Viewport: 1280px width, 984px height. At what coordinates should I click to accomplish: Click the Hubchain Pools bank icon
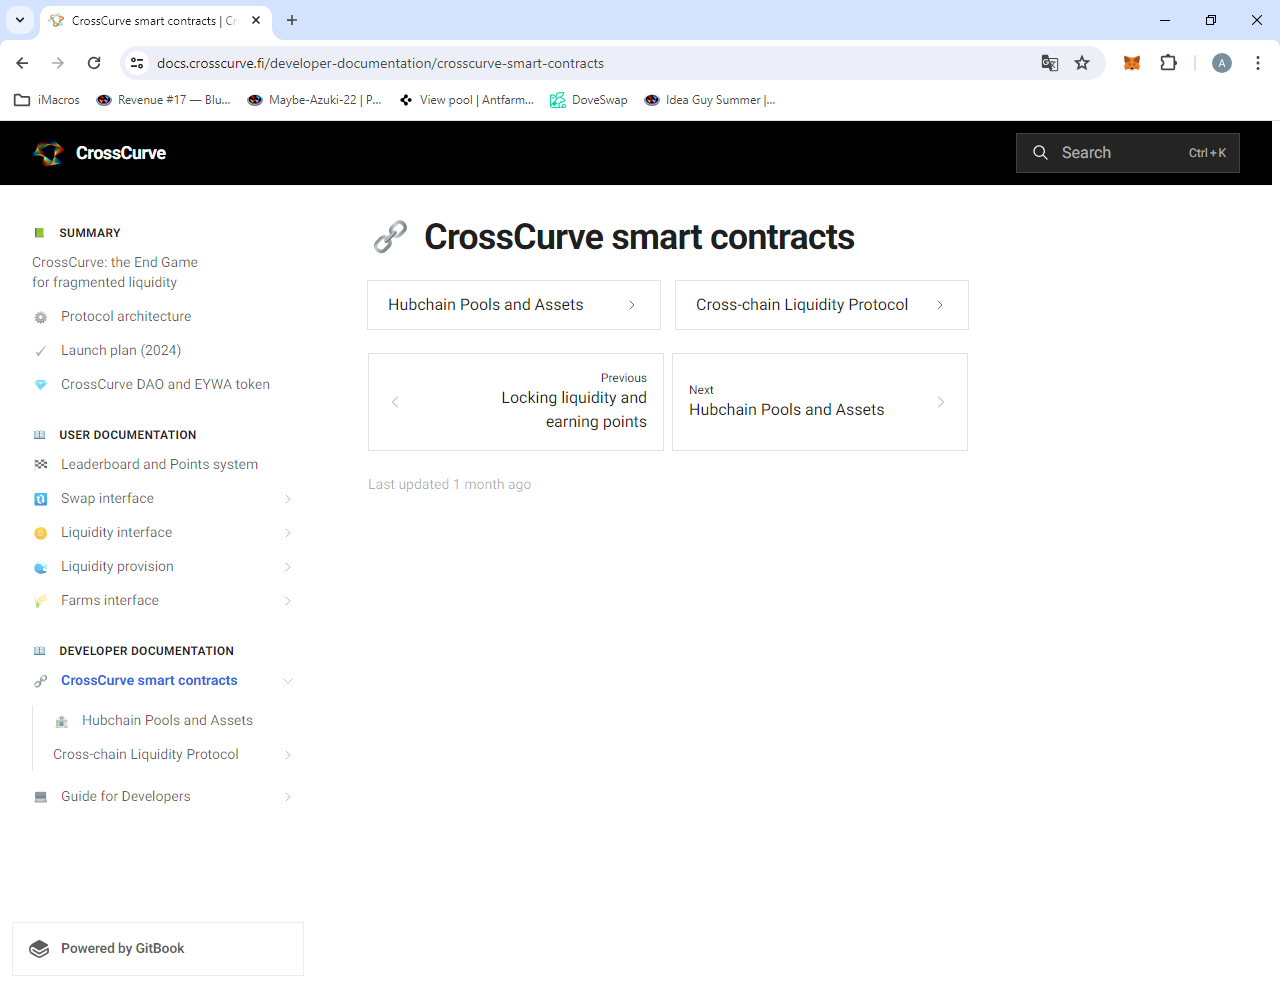(x=62, y=721)
